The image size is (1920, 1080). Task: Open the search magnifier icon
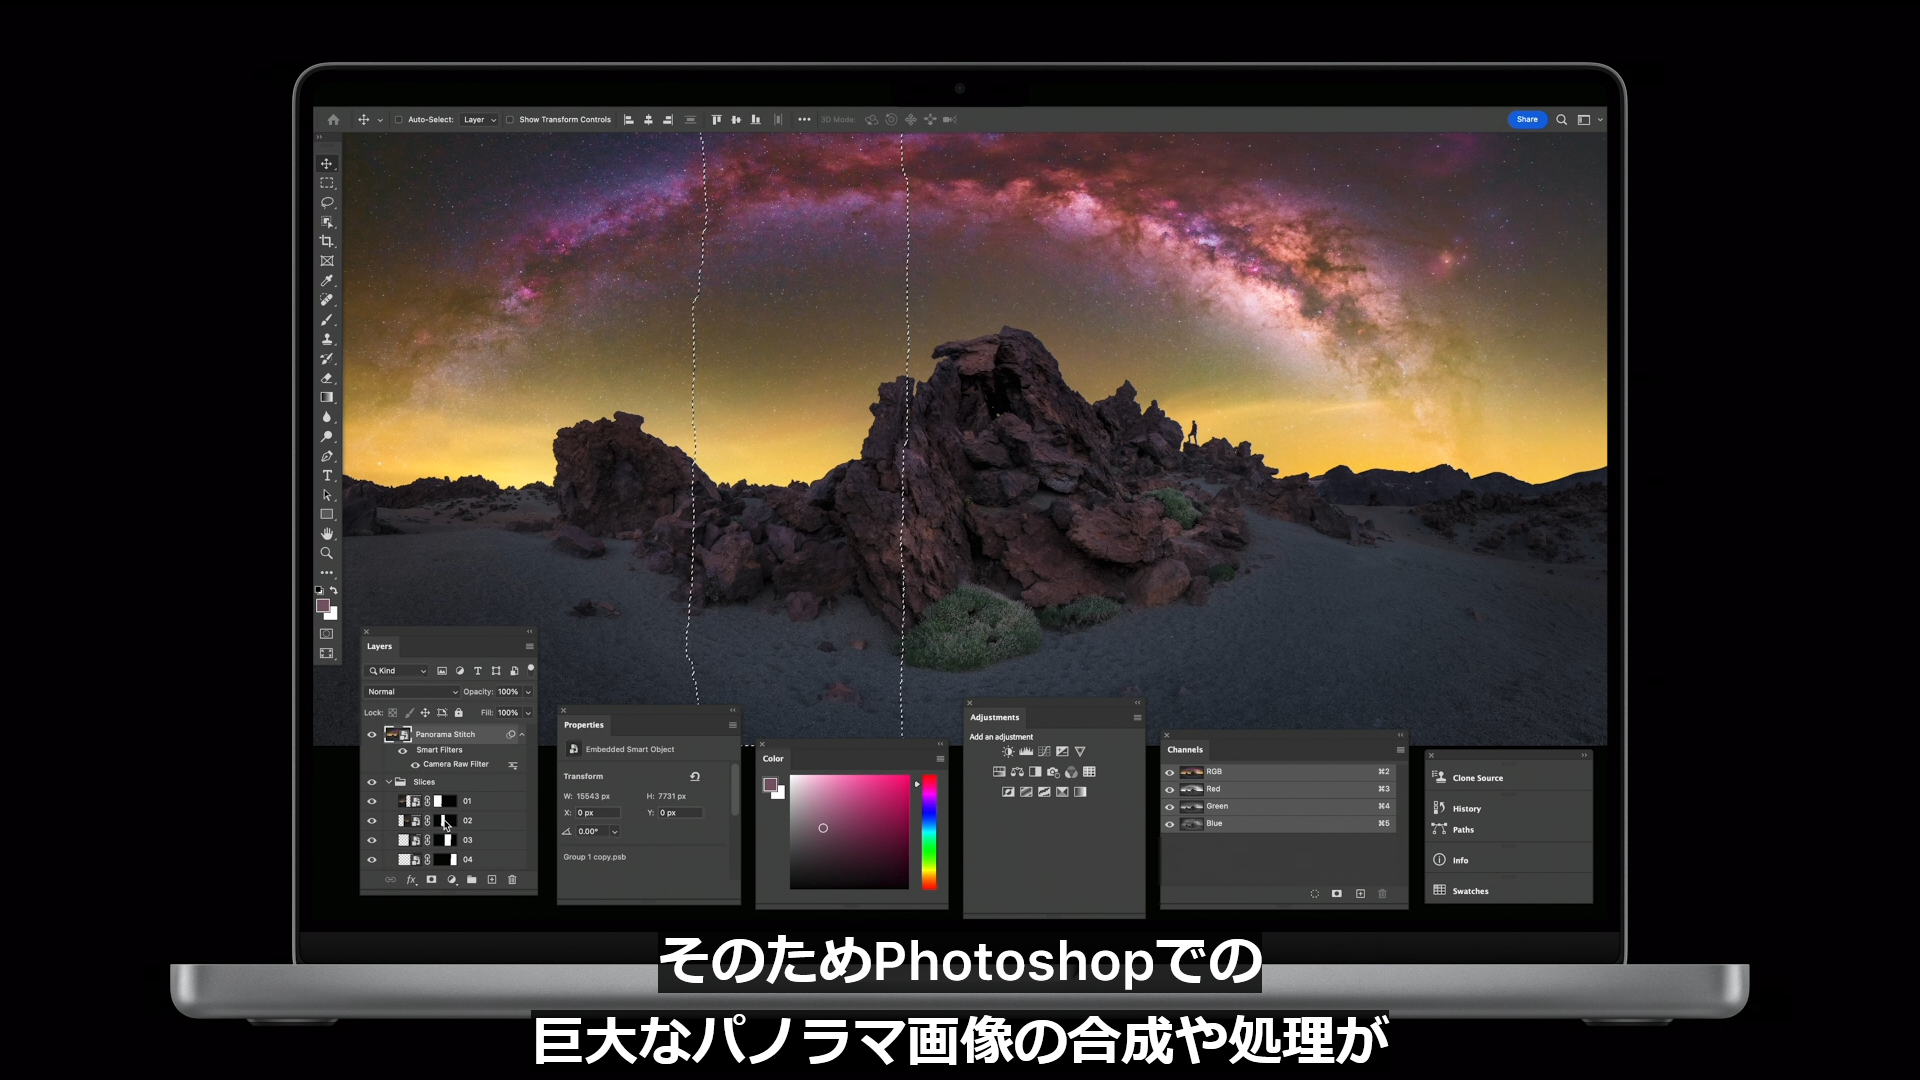point(1561,120)
